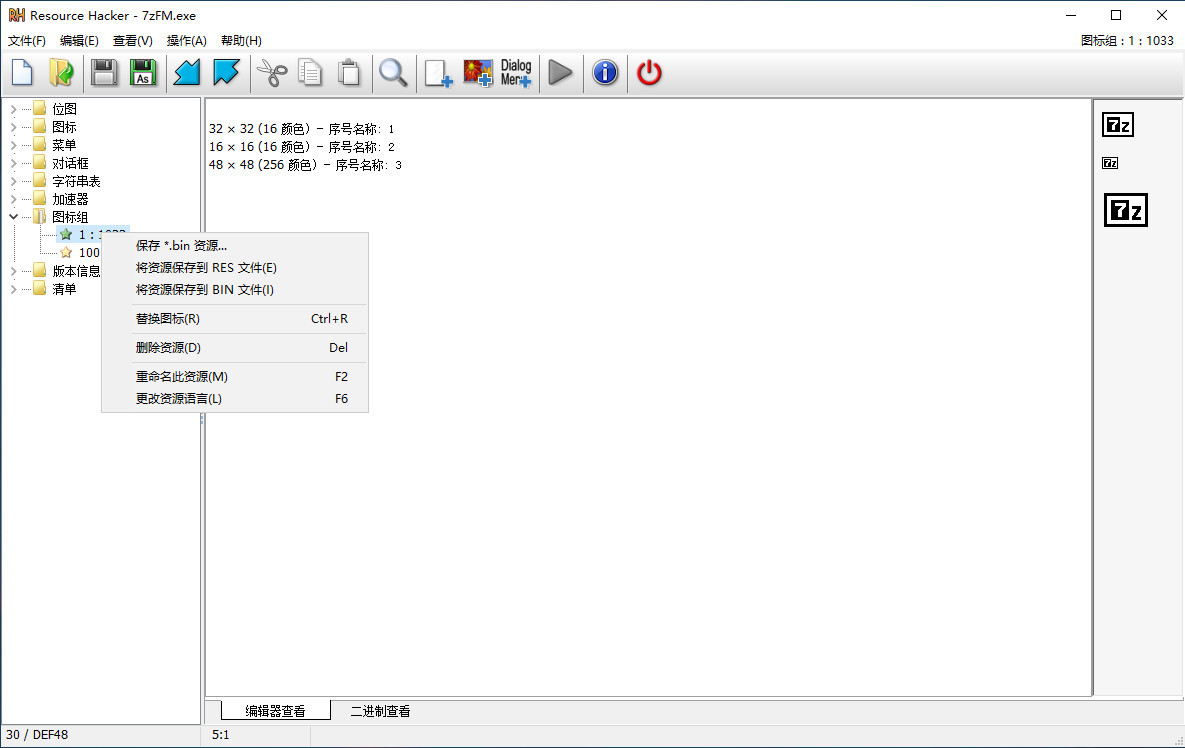Click the line 16 x 16 (16 颜色)

pos(302,147)
